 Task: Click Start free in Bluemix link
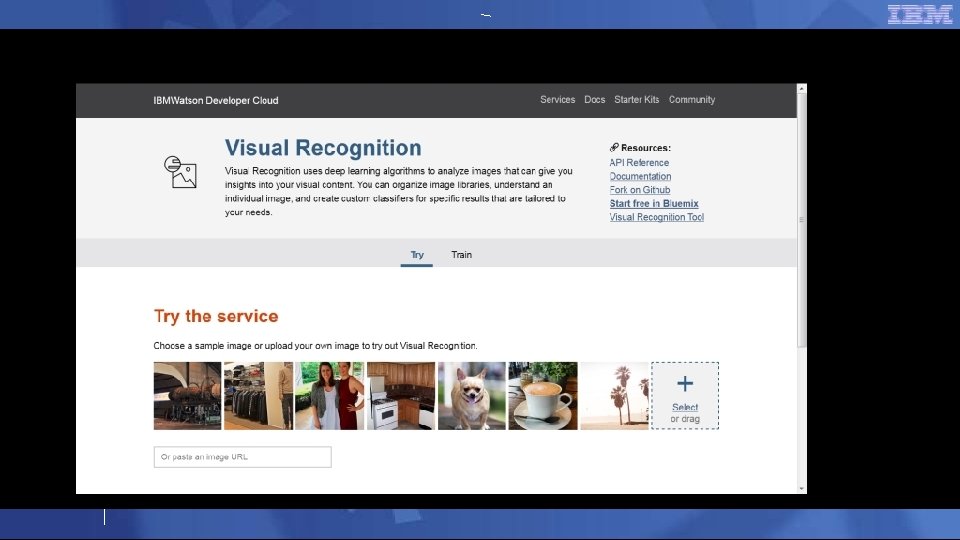(x=654, y=203)
